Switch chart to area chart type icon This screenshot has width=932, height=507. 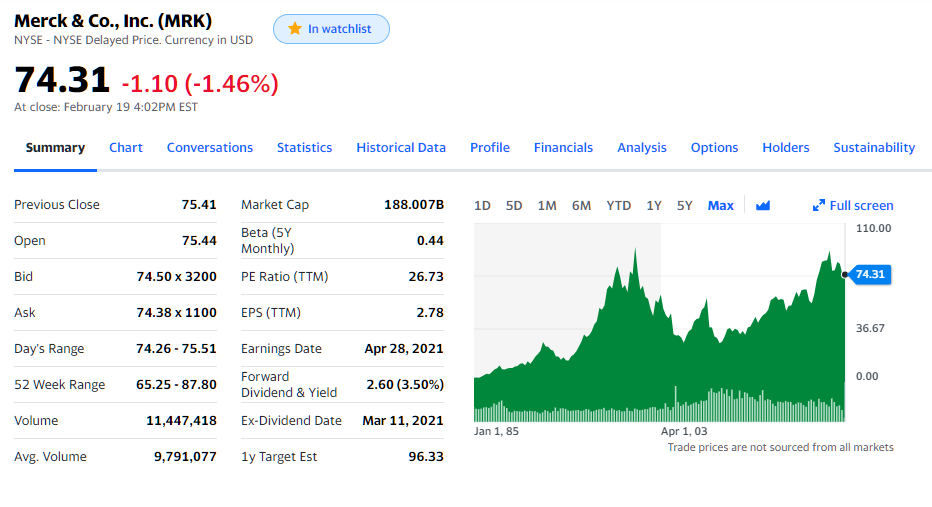(x=763, y=206)
